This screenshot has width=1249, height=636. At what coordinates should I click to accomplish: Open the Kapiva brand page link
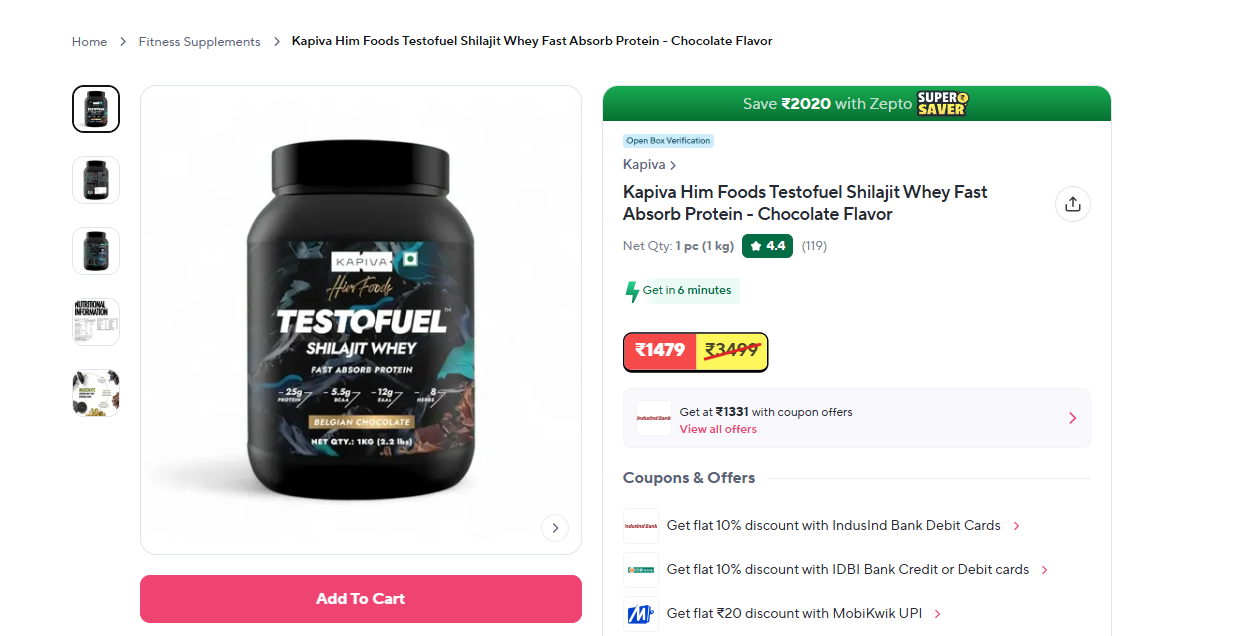tap(649, 165)
